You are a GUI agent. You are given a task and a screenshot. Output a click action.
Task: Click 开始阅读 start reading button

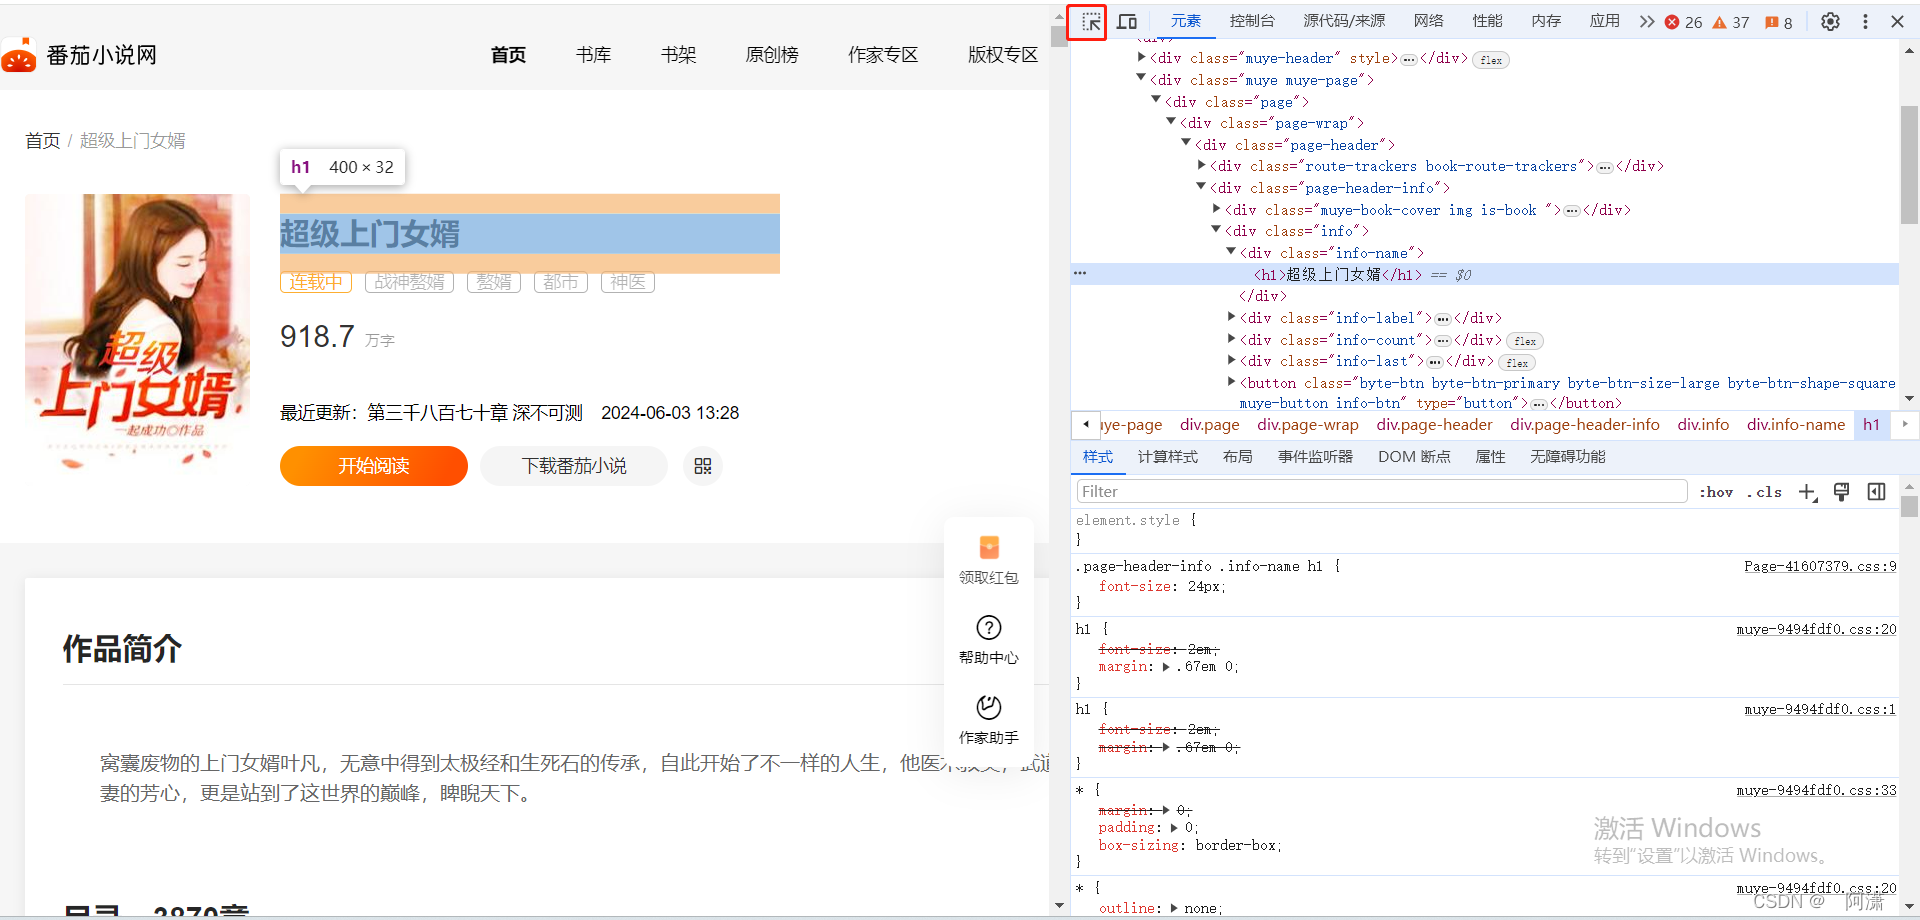point(374,466)
